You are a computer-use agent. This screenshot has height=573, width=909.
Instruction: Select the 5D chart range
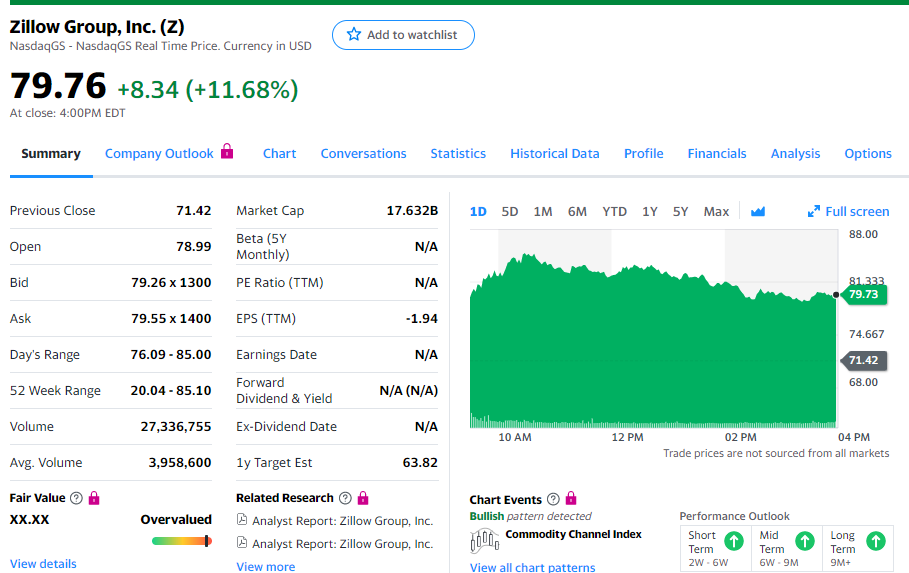point(510,211)
